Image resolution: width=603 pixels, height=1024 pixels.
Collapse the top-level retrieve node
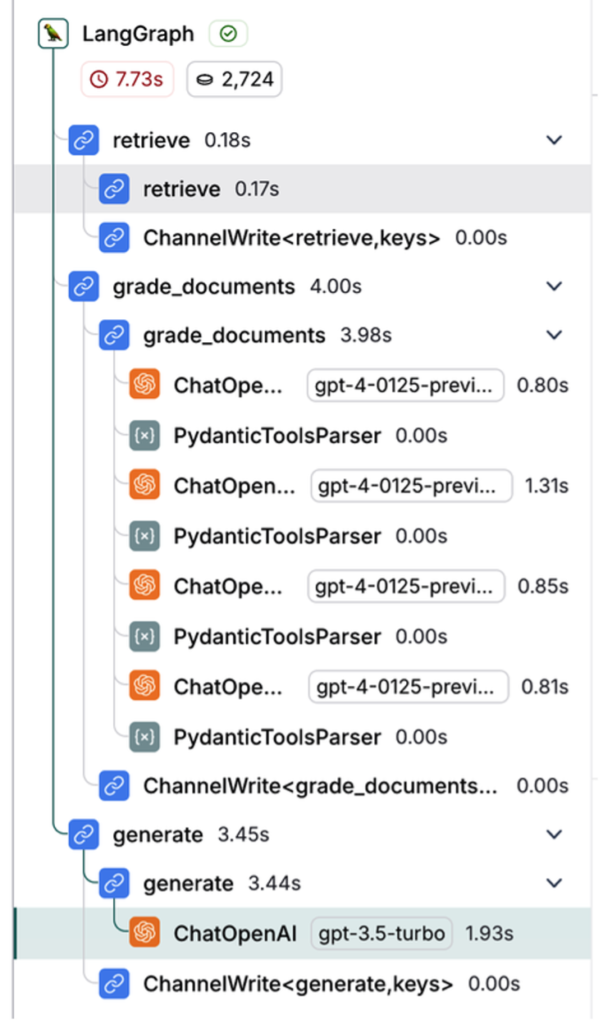554,140
